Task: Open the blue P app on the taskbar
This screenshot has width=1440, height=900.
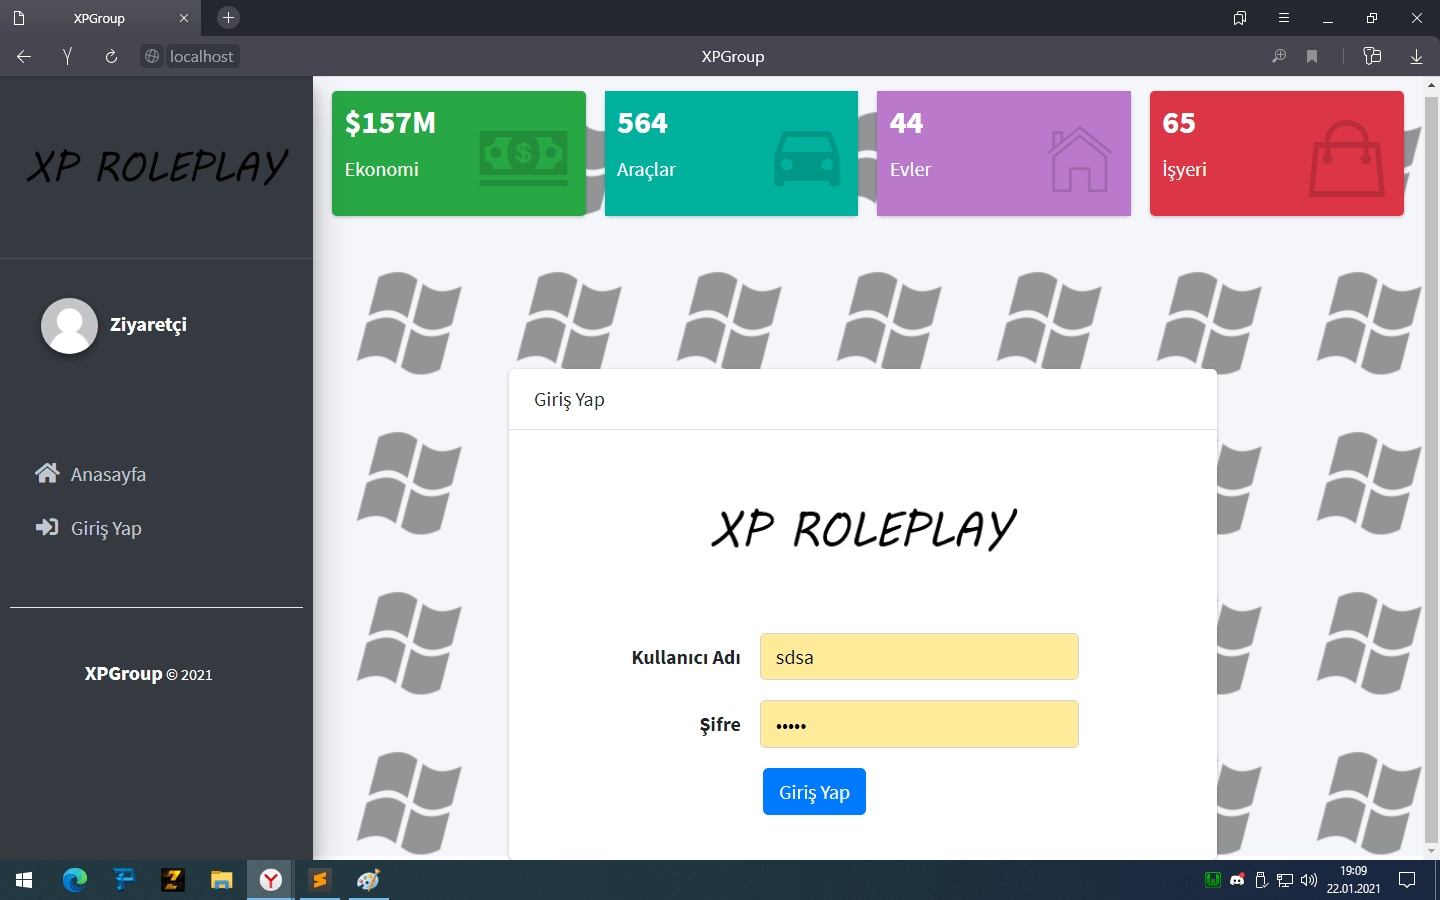Action: [x=123, y=880]
